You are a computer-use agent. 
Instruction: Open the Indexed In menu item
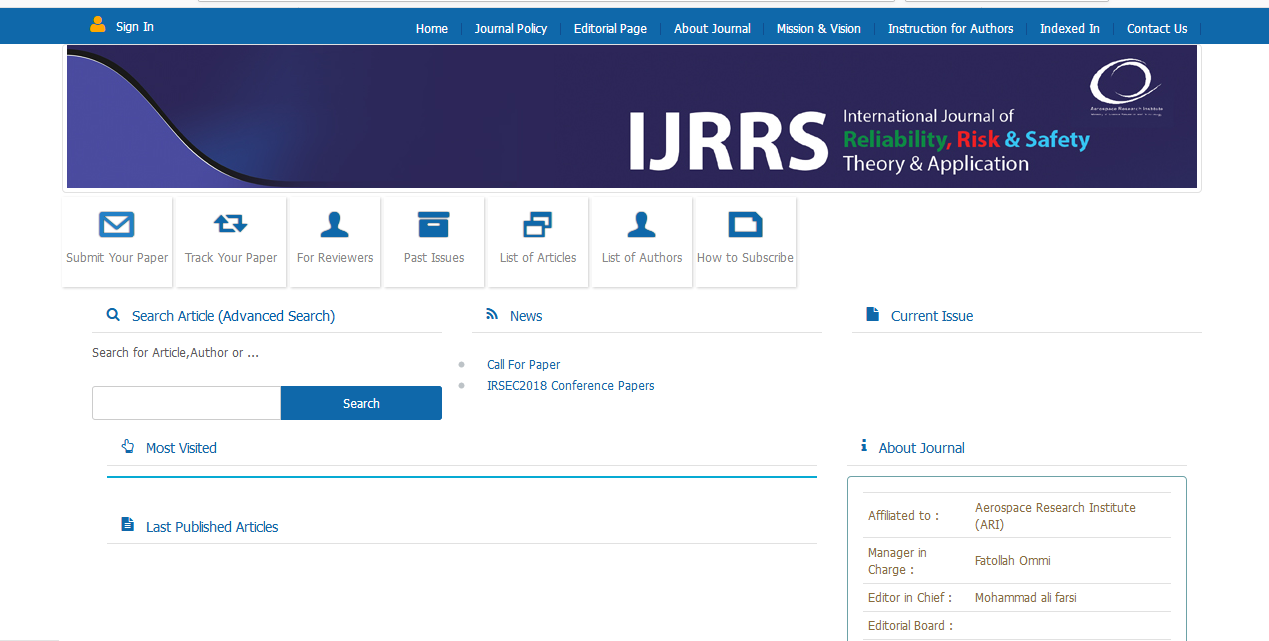[x=1070, y=29]
